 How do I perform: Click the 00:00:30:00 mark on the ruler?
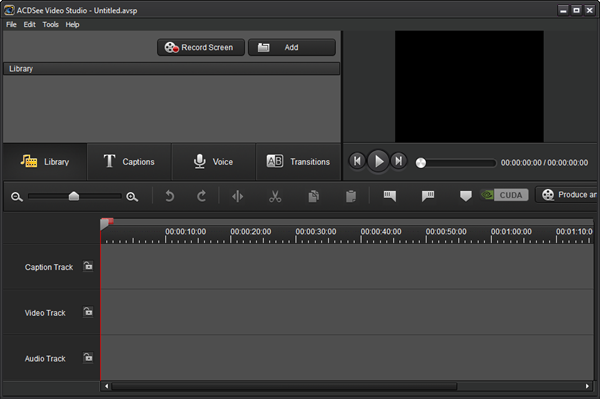pos(316,232)
